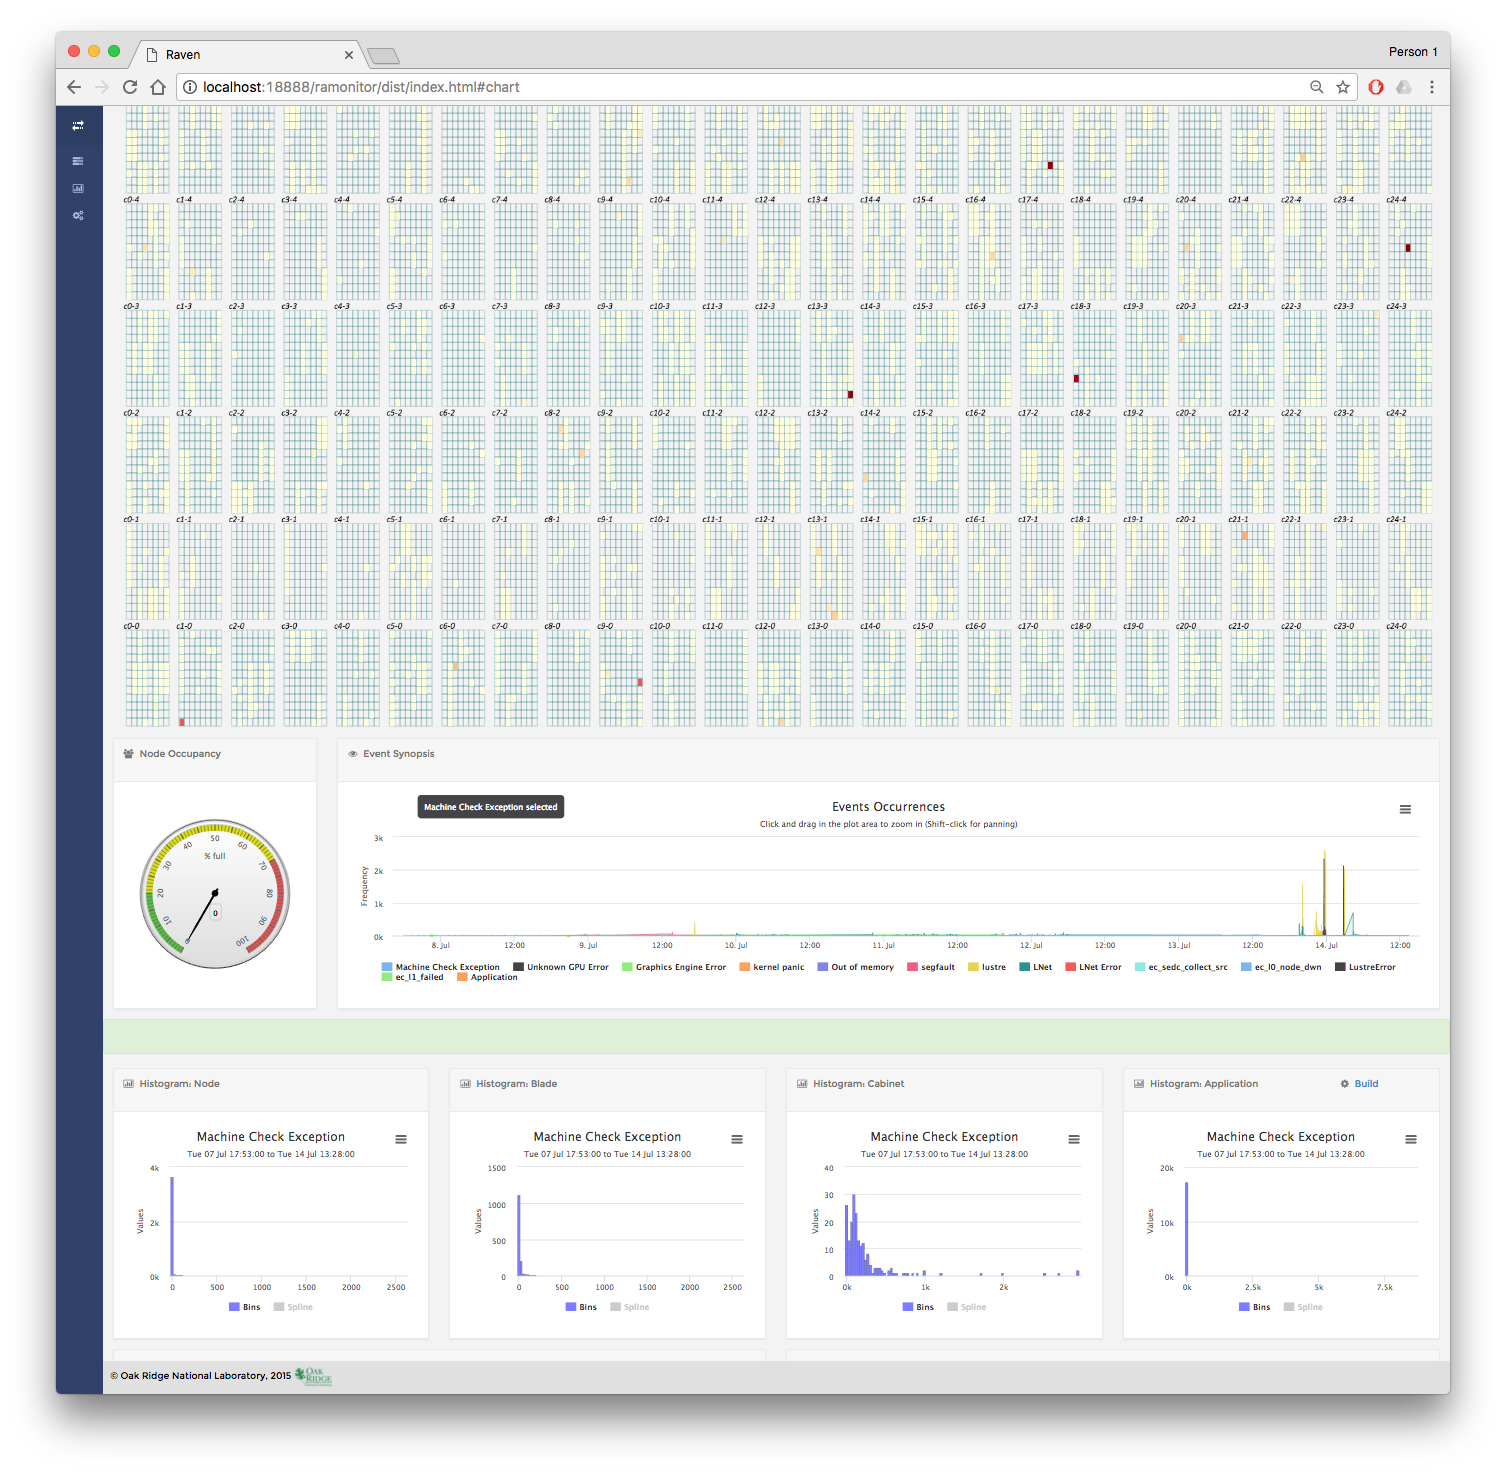This screenshot has height=1474, width=1506.
Task: Open Events Occurrences chart hamburger menu
Action: [1405, 810]
